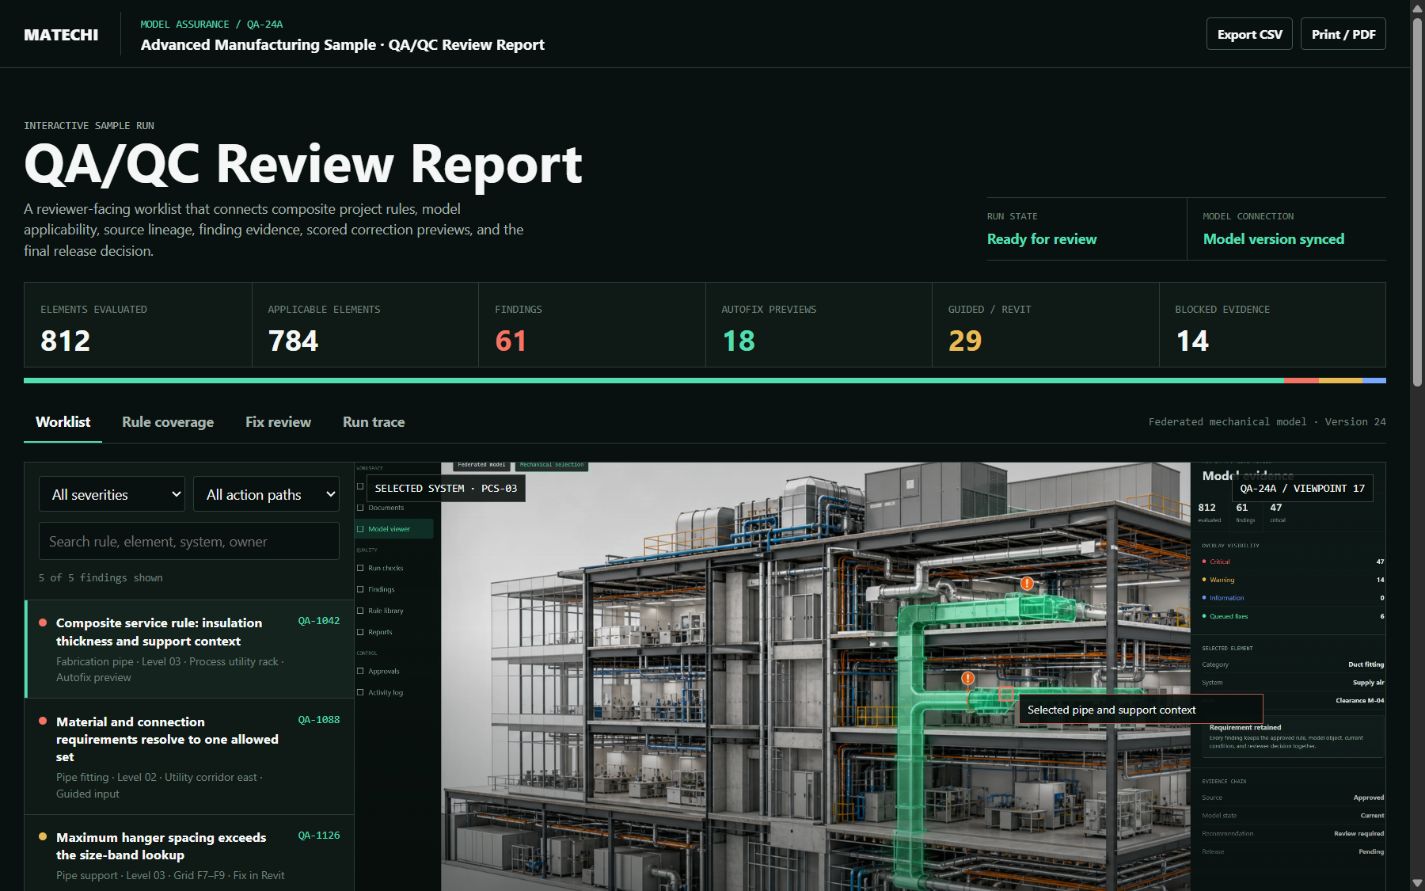1425x891 pixels.
Task: Click the red severity dot on finding QA-1042
Action: [x=43, y=622]
